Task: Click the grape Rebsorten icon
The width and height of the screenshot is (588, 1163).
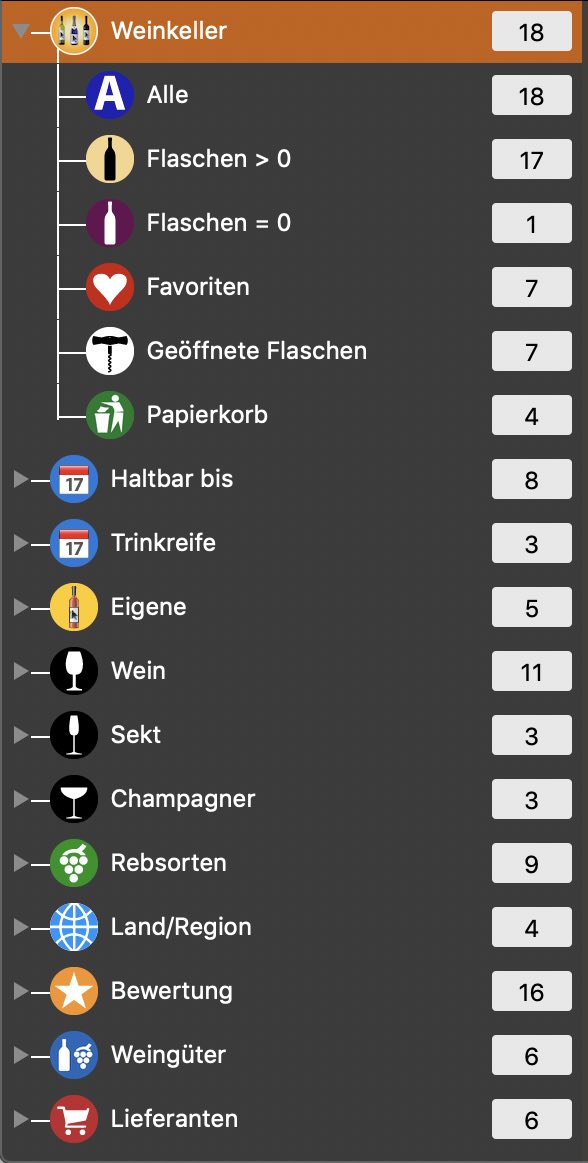Action: [74, 863]
